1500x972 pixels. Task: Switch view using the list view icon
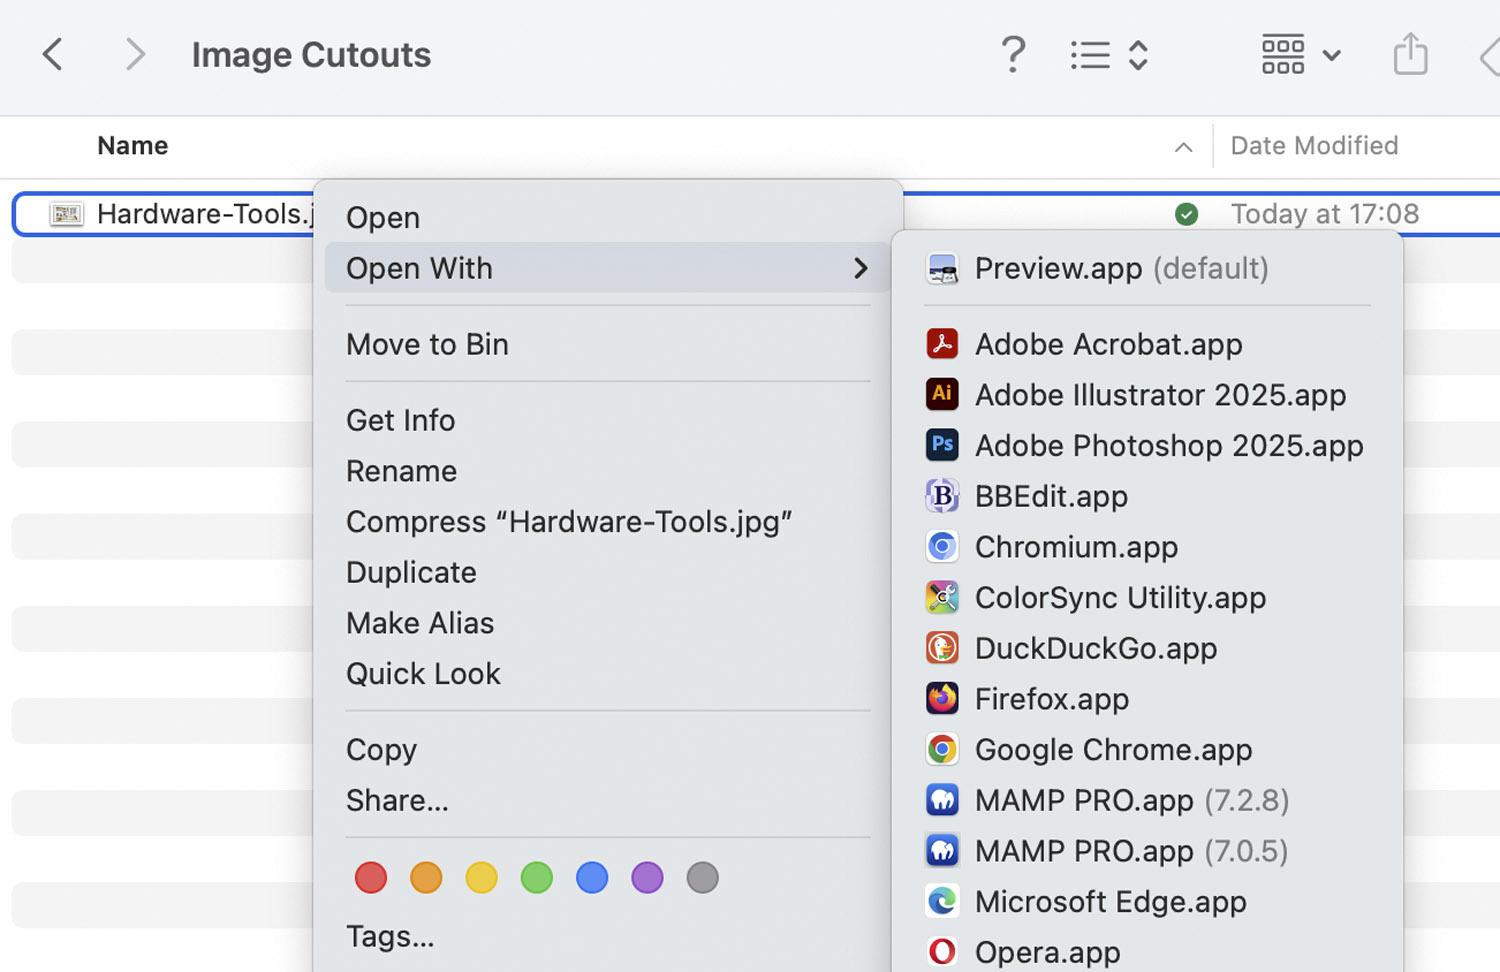click(x=1090, y=55)
